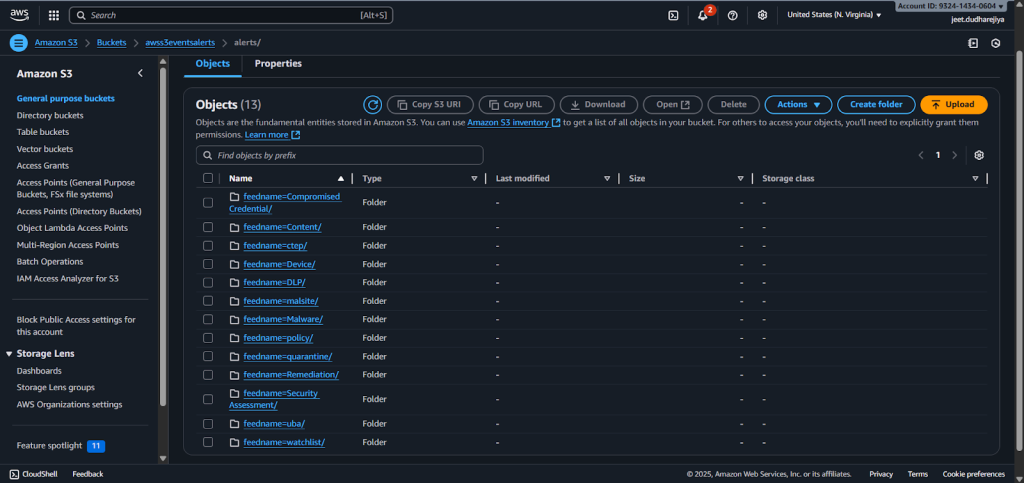Toggle the hamburger navigation menu icon
The width and height of the screenshot is (1024, 483).
(18, 43)
